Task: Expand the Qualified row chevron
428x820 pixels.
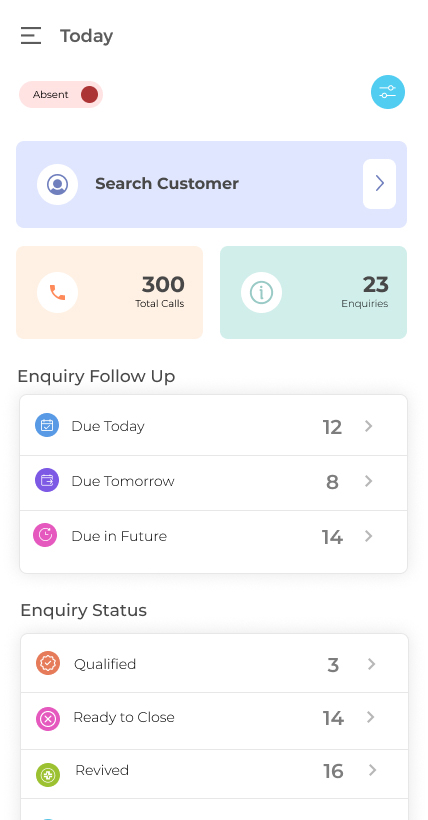Action: (x=371, y=664)
